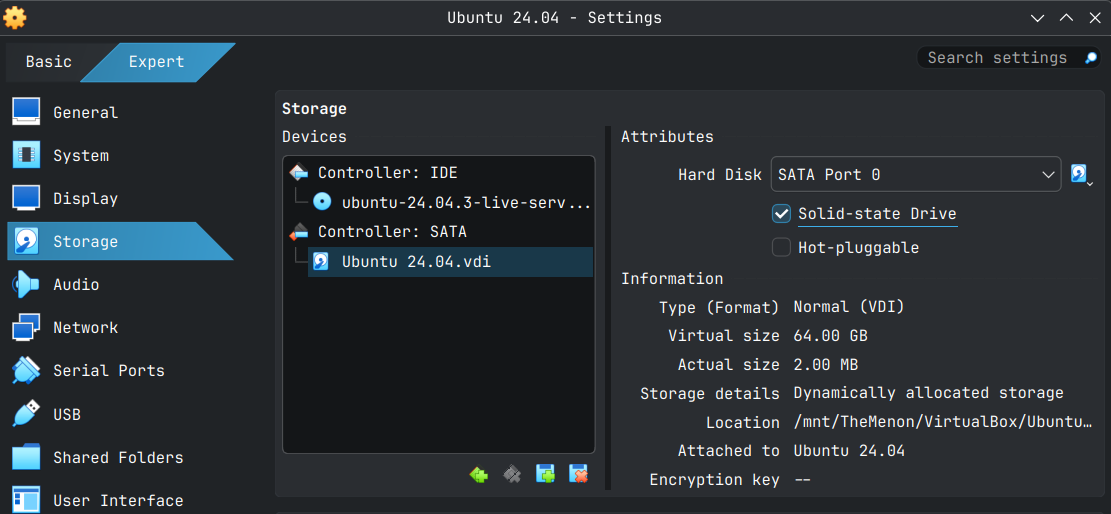Screen dimensions: 1111x514
Task: Open the System settings category
Action: 80,156
